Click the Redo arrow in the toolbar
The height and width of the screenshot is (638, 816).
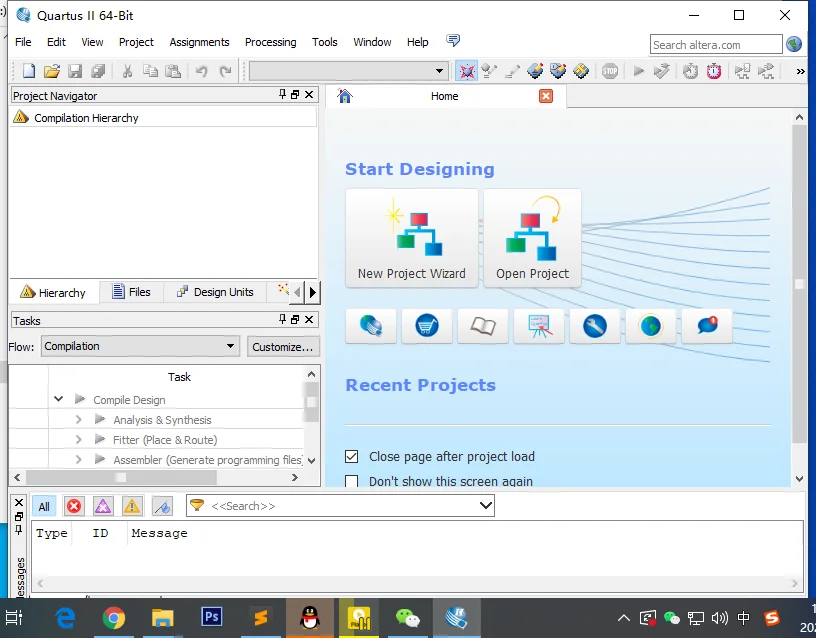click(x=225, y=71)
